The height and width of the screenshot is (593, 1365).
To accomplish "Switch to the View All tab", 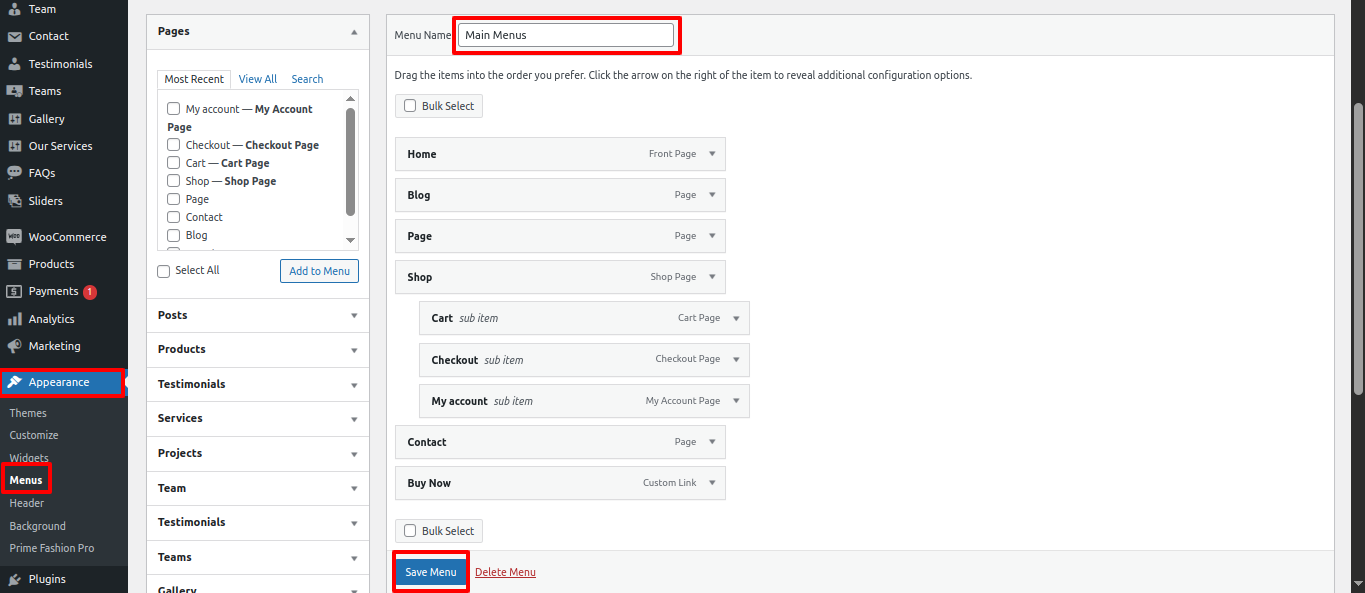I will [x=257, y=79].
